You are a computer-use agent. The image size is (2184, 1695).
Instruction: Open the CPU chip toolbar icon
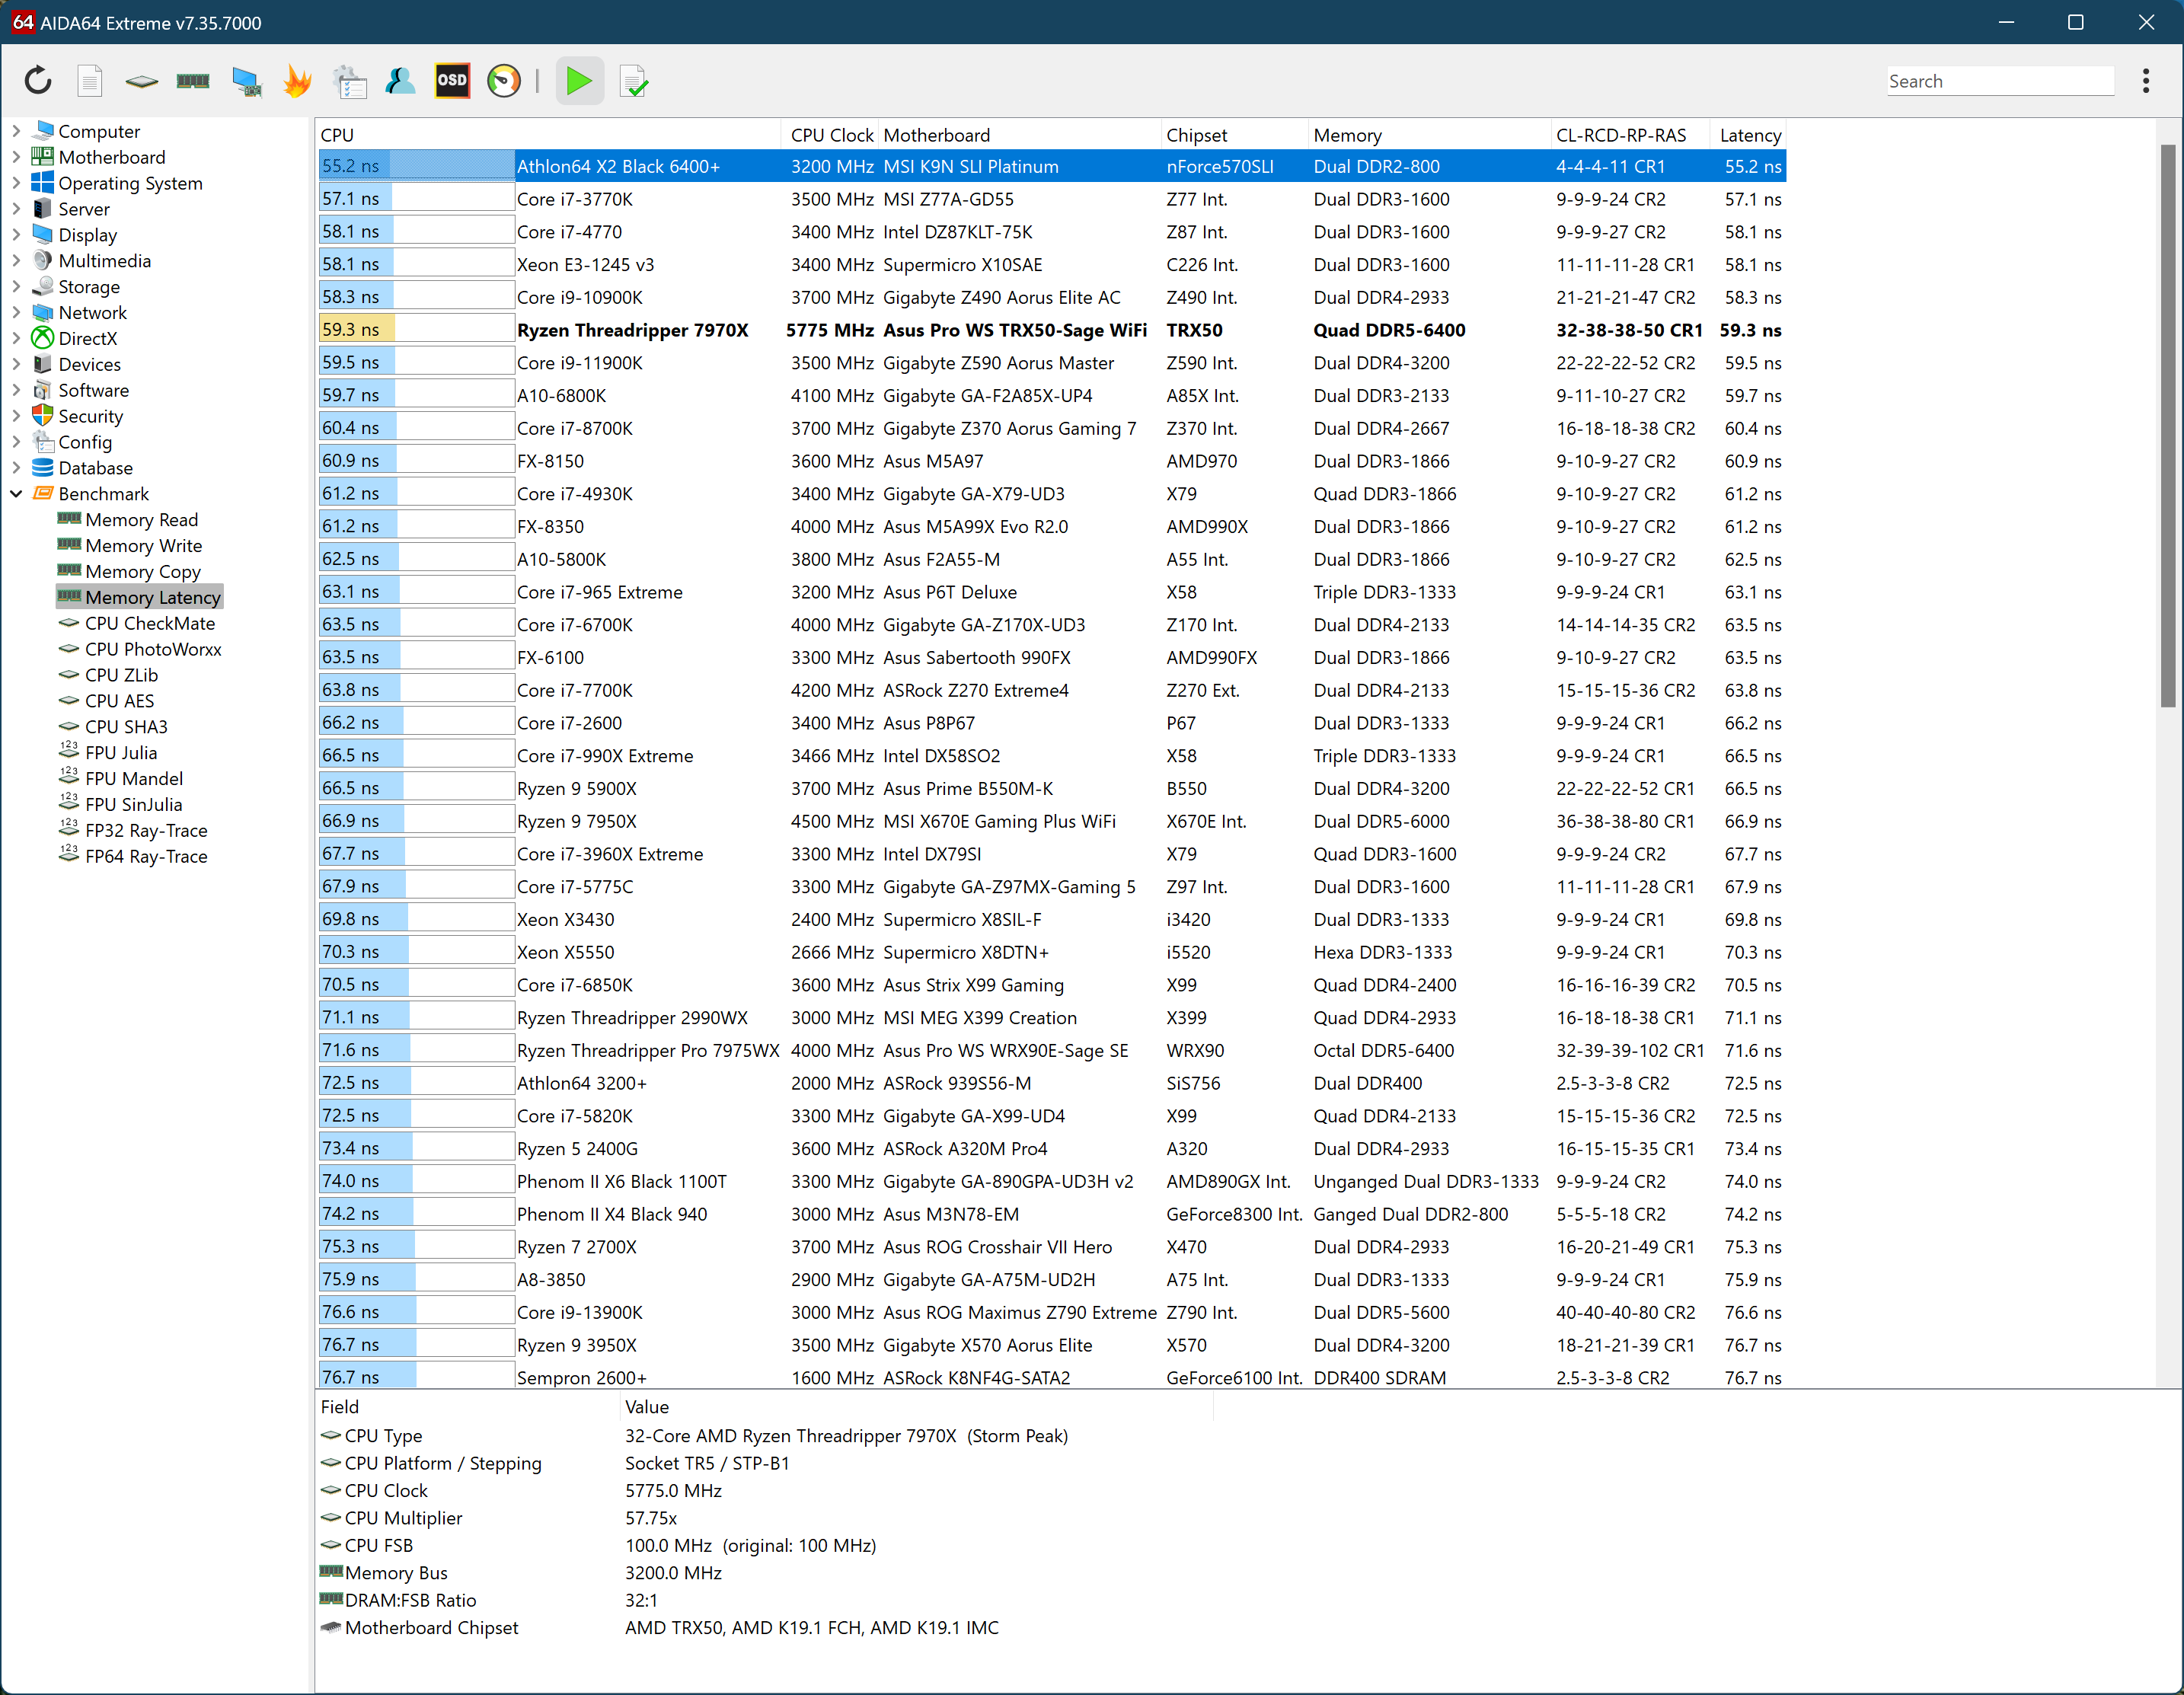pyautogui.click(x=141, y=81)
